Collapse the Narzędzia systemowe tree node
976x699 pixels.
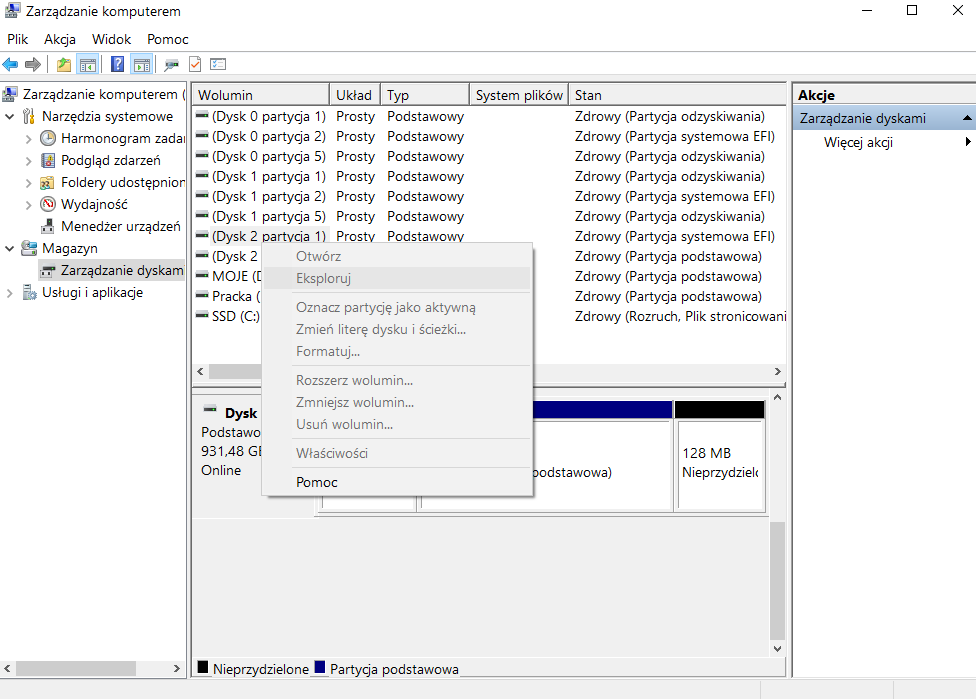9,116
